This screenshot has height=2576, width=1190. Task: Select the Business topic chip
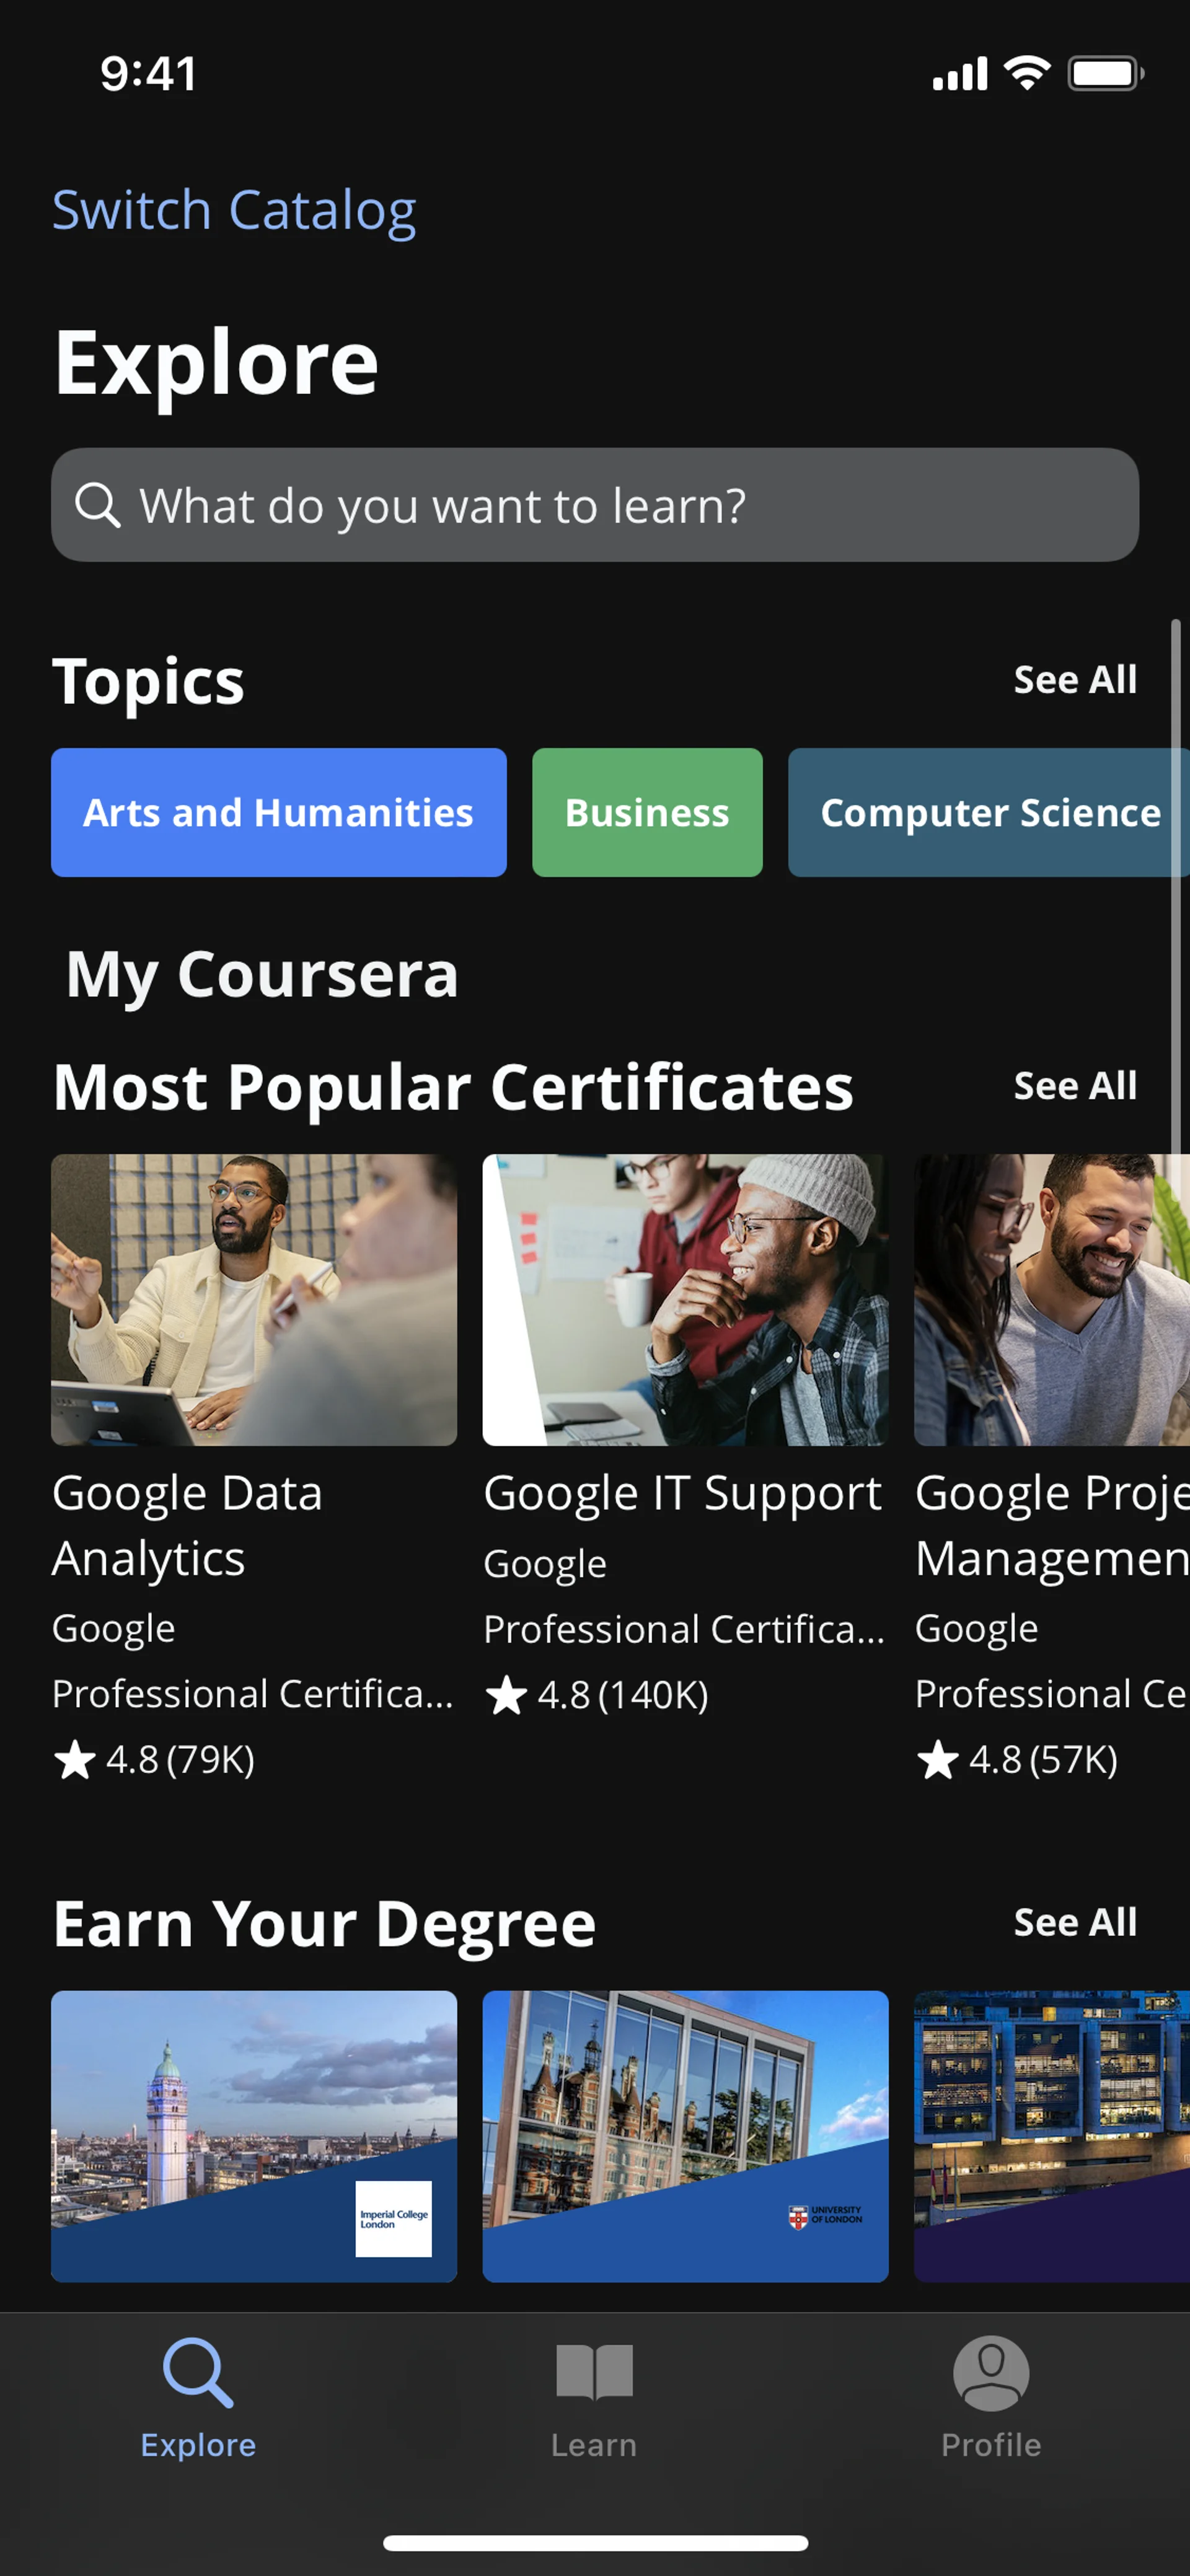pos(647,813)
